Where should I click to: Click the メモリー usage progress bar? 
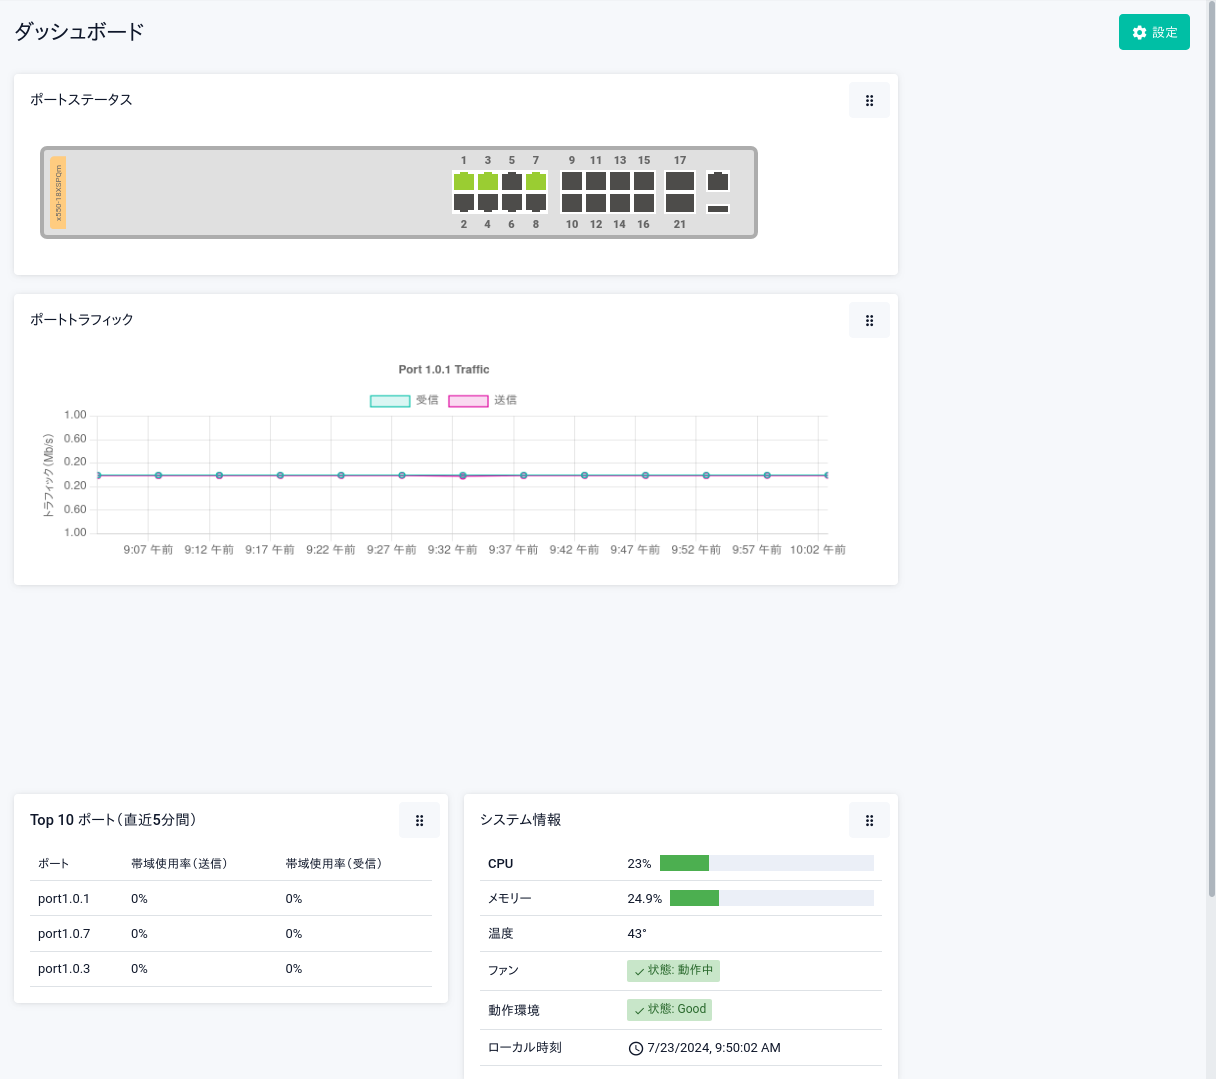click(x=771, y=898)
